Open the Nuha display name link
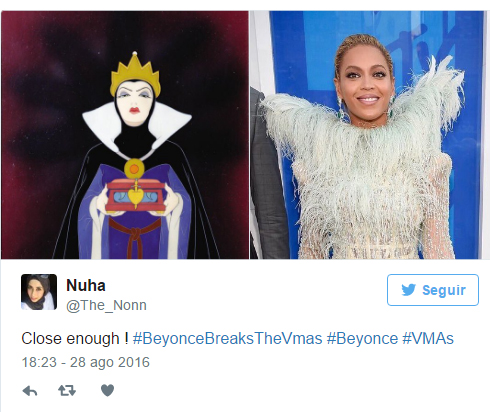Viewport: 490px width, 412px height. [x=86, y=285]
